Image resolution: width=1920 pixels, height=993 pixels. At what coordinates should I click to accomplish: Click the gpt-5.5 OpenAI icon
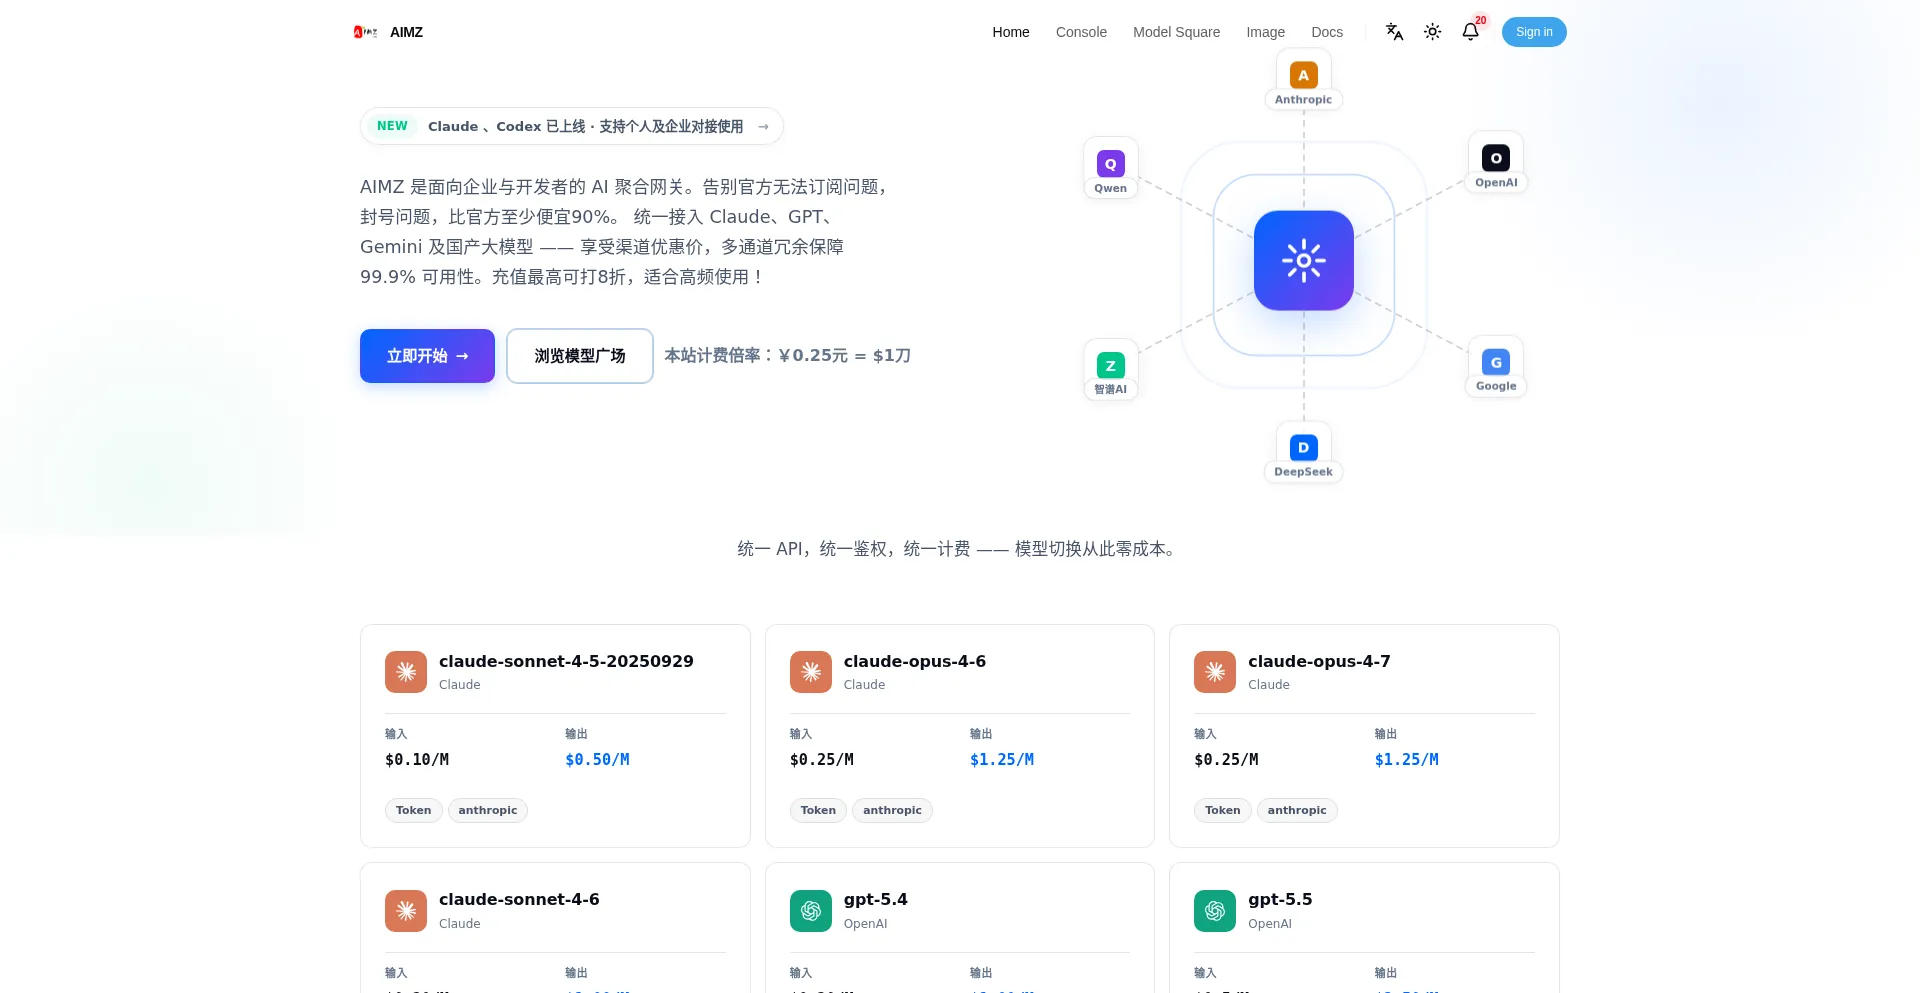coord(1215,911)
